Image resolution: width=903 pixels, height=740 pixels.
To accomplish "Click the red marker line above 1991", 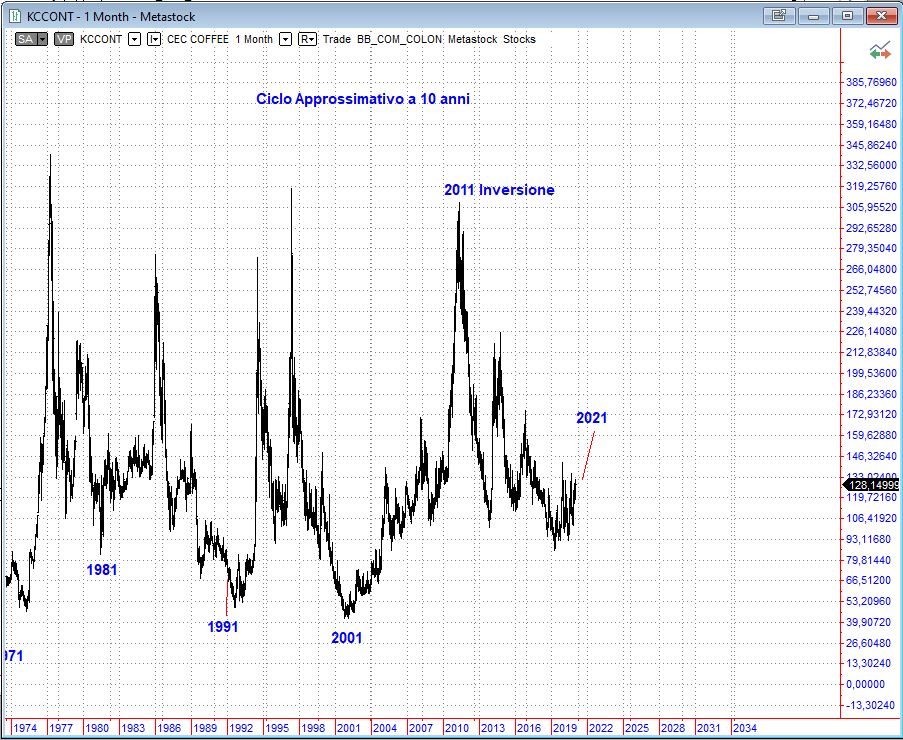I will [226, 596].
